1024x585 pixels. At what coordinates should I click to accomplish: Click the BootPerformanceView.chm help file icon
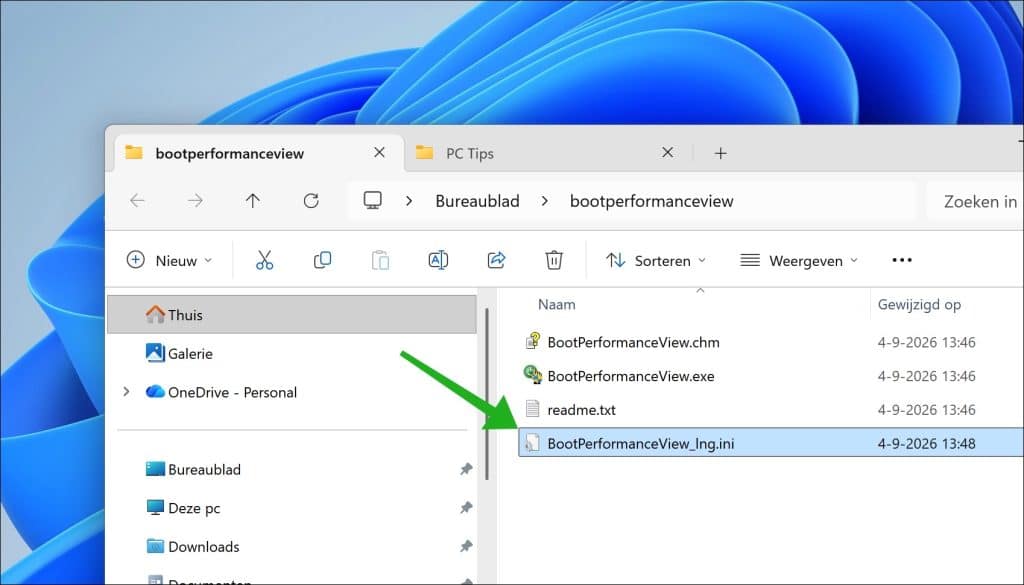click(533, 341)
